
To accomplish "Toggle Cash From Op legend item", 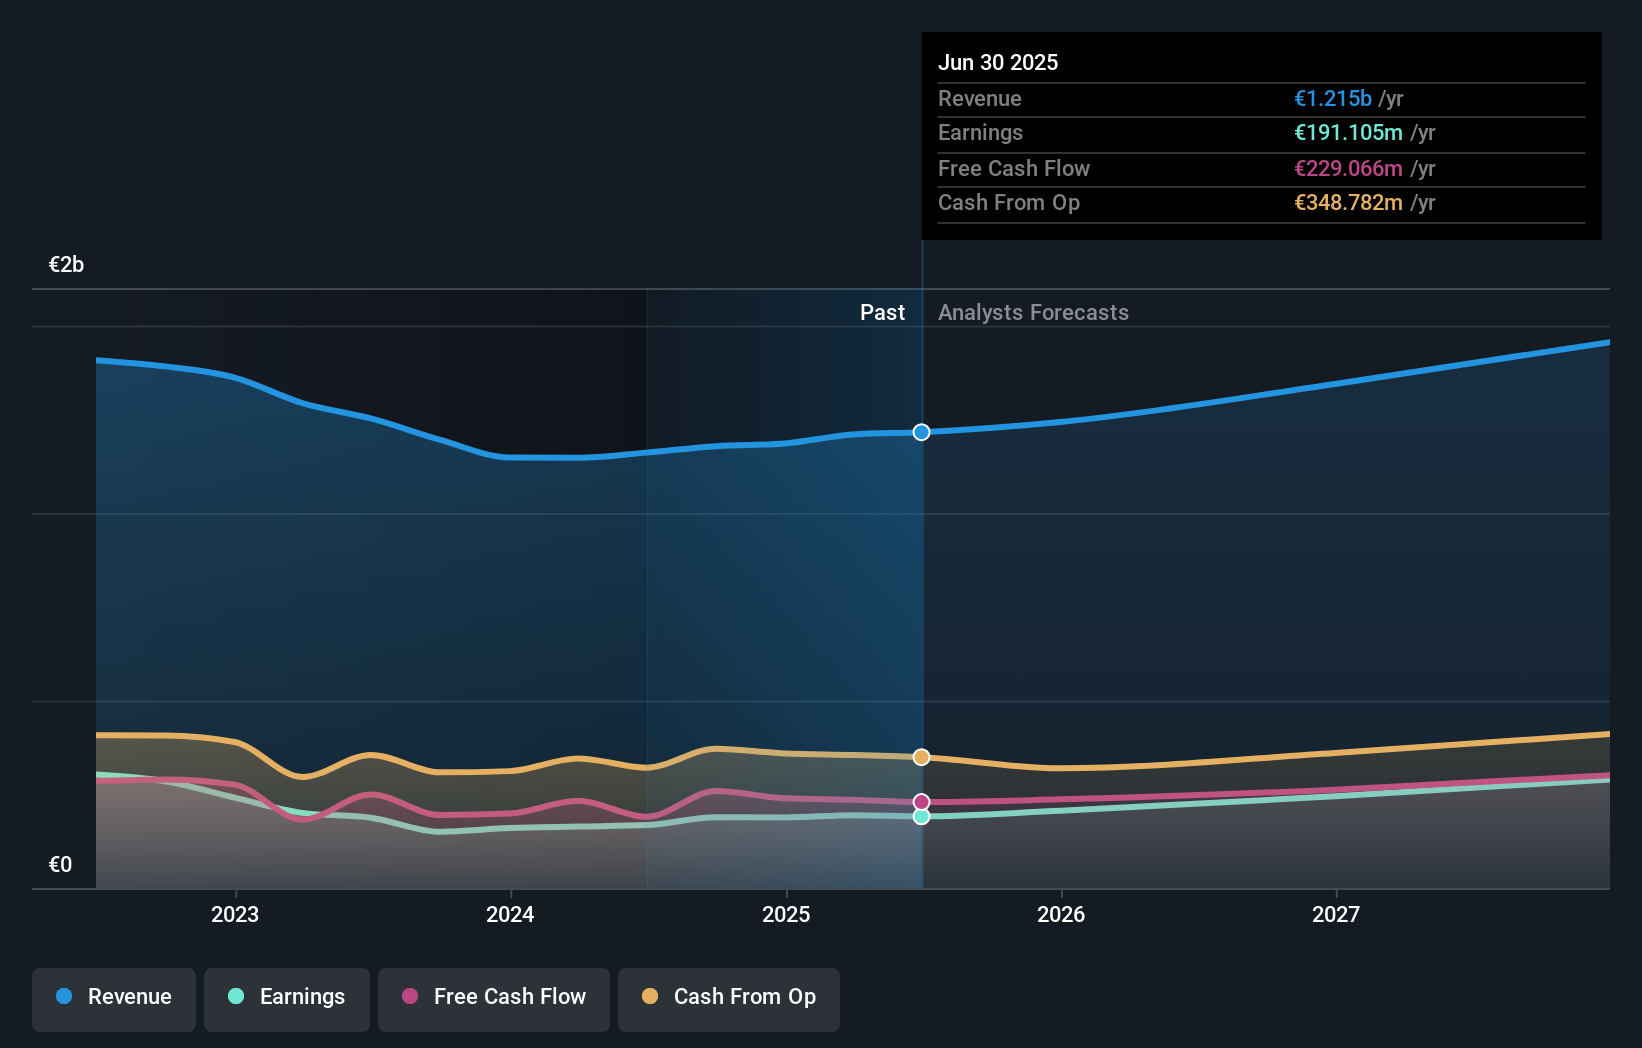I will click(729, 999).
